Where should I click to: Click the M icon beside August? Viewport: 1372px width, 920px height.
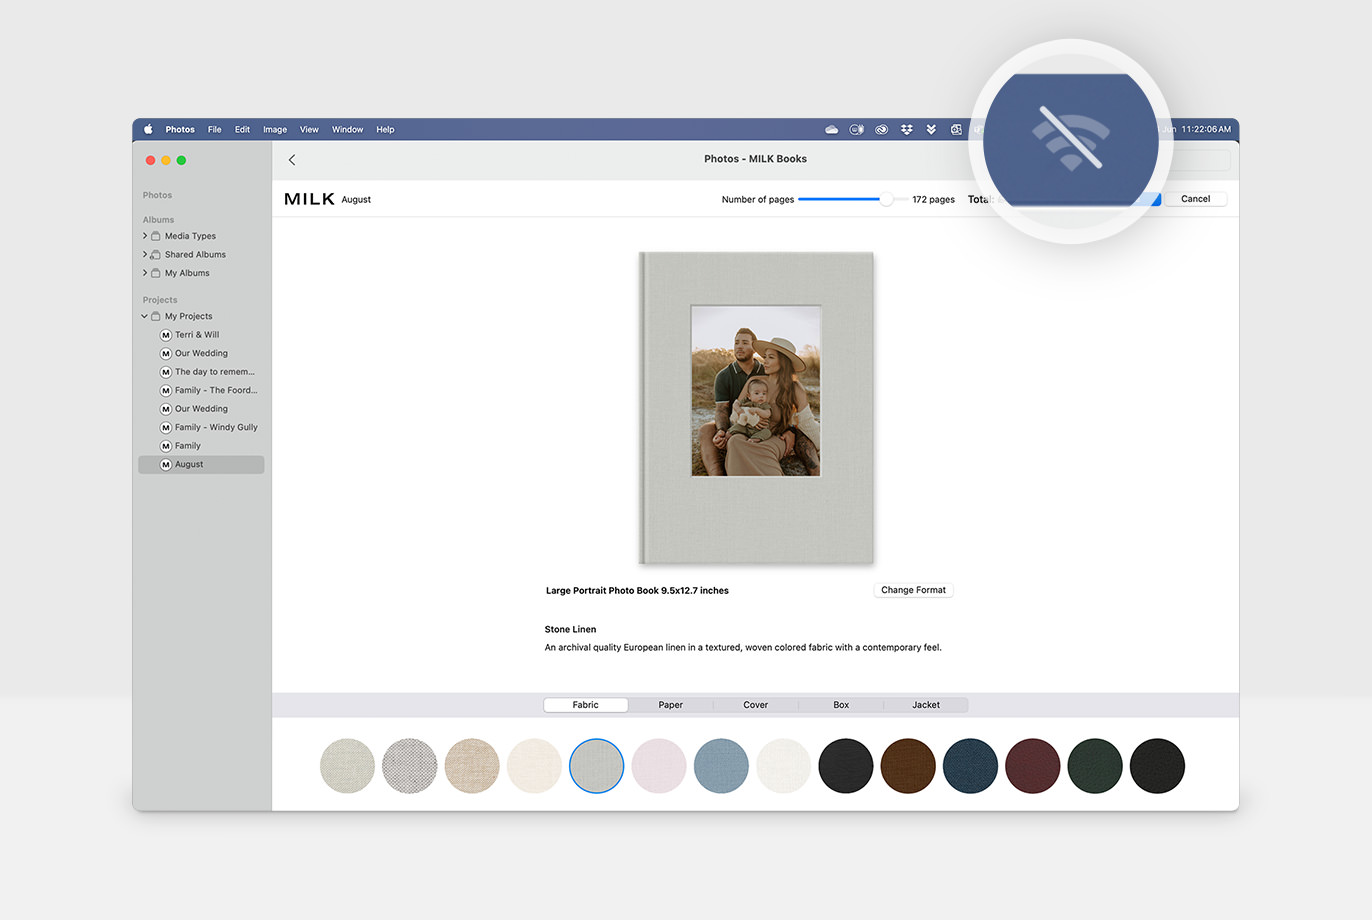click(x=166, y=465)
